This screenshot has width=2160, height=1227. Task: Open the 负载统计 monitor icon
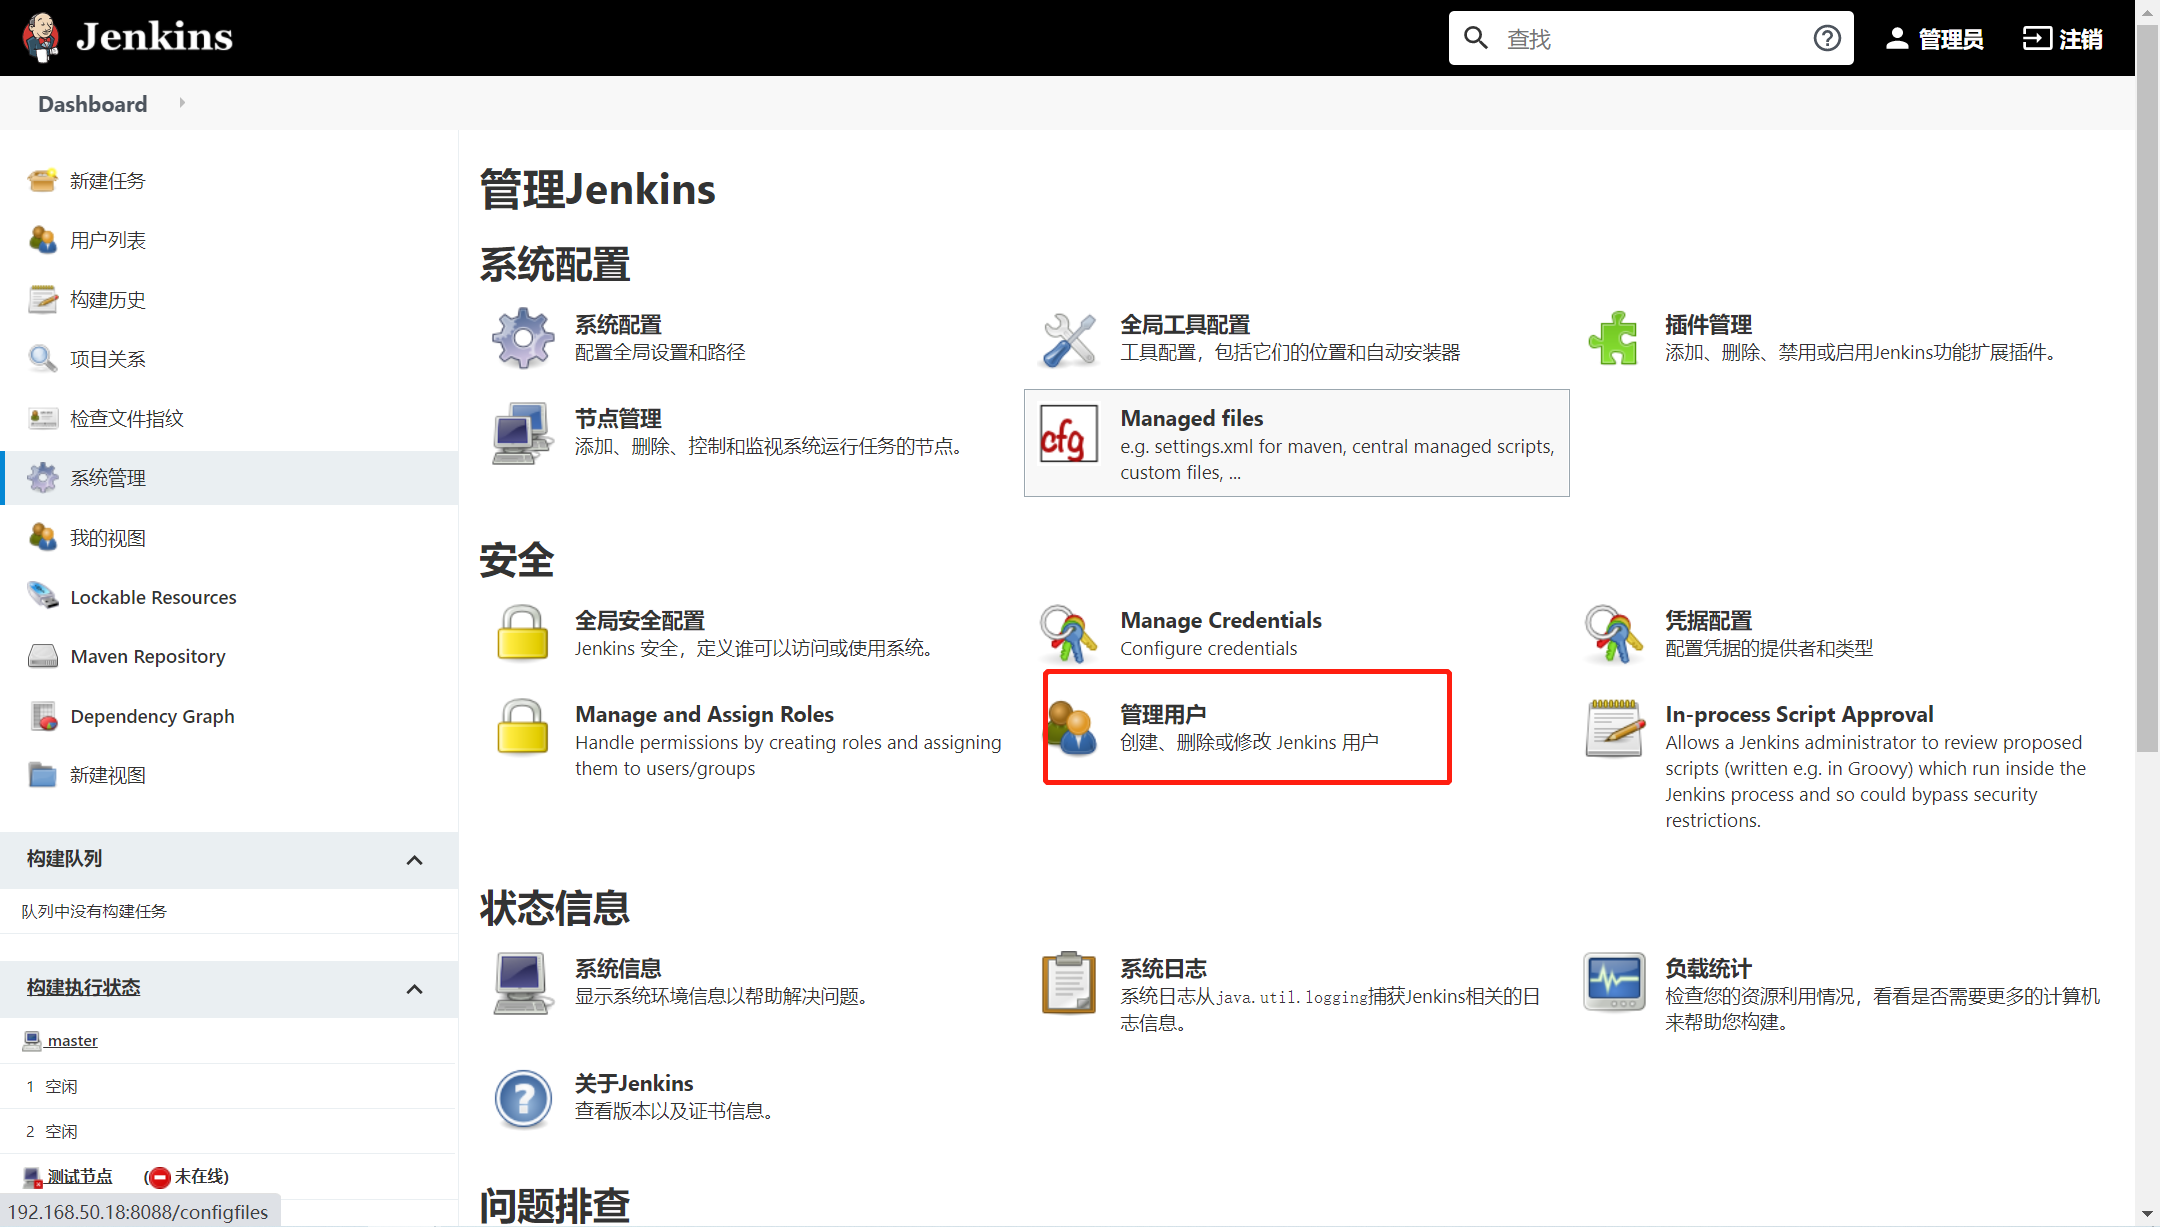click(1614, 983)
